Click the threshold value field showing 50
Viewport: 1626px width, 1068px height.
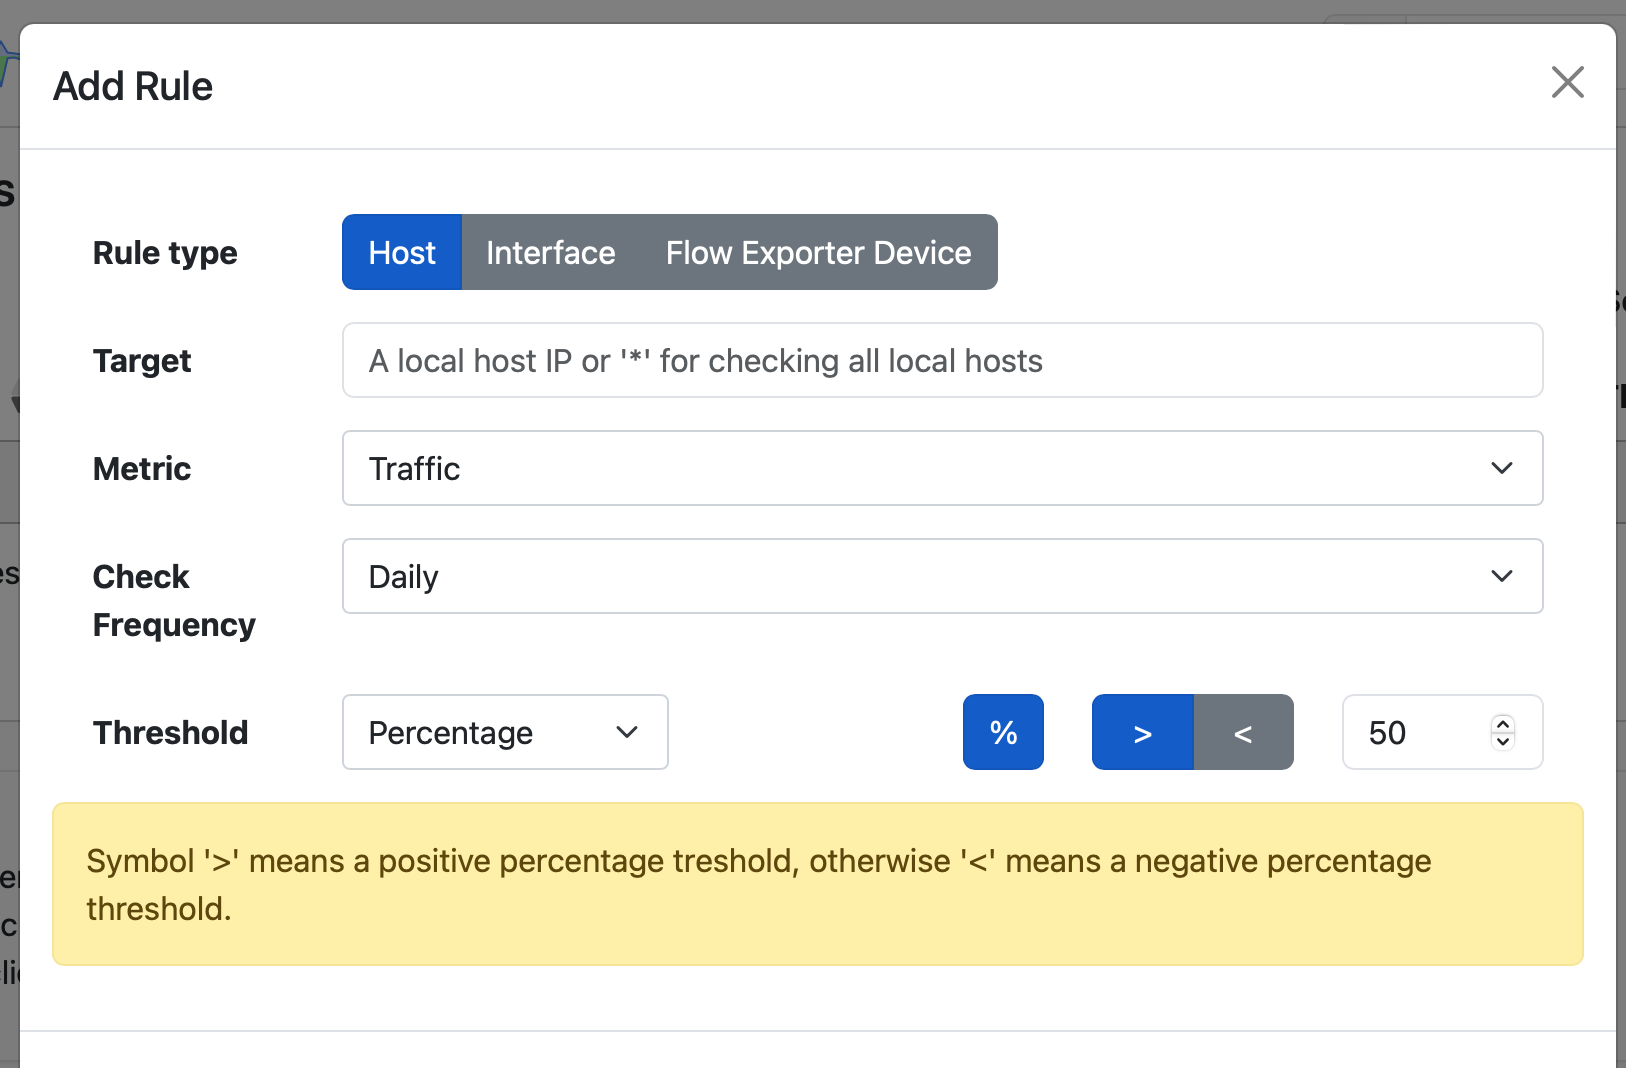coord(1420,732)
